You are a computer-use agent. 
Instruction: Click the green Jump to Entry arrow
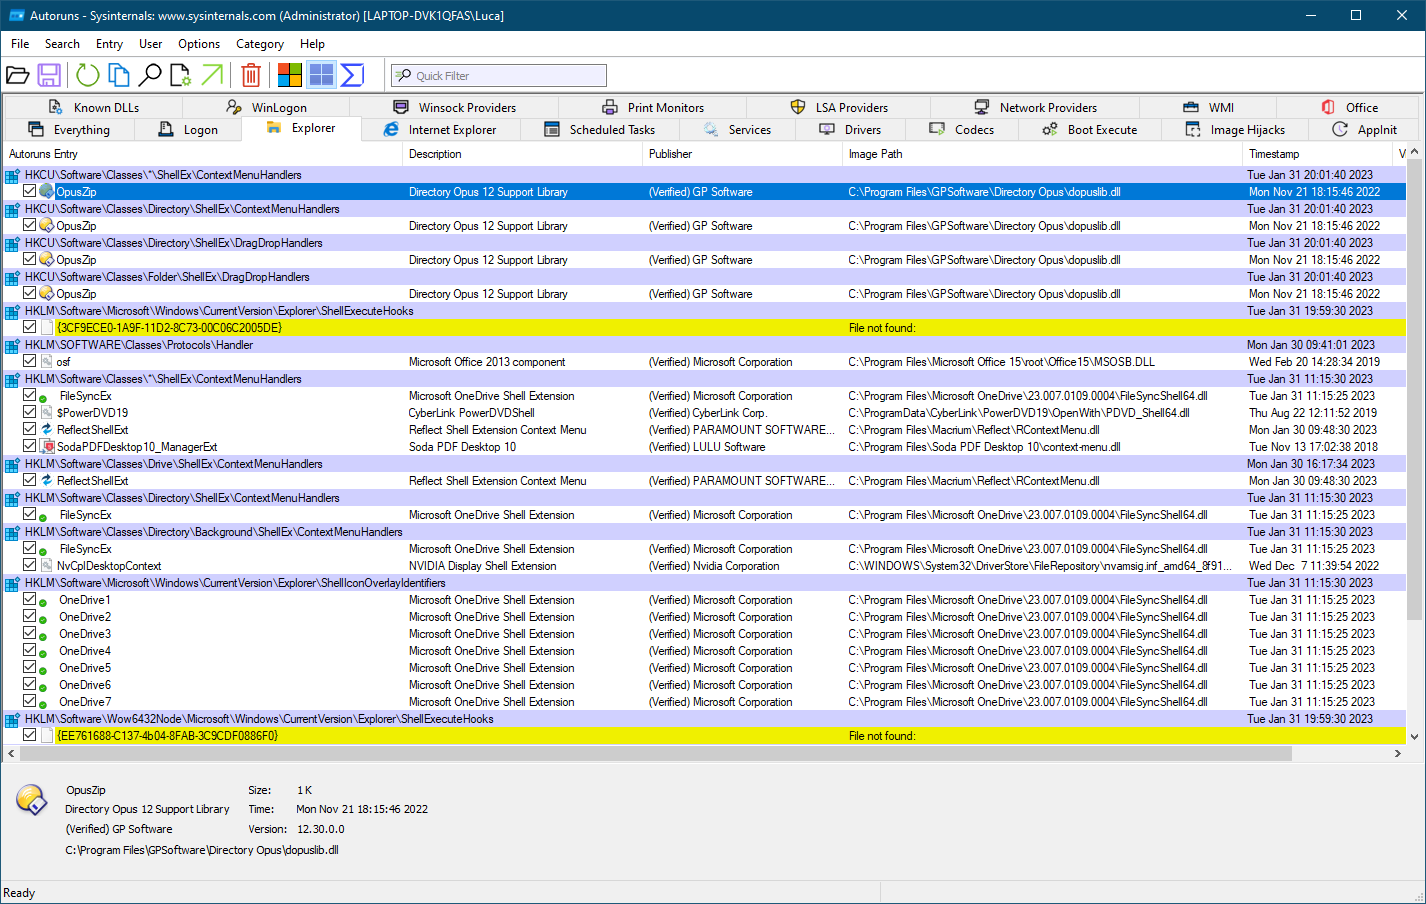[212, 75]
